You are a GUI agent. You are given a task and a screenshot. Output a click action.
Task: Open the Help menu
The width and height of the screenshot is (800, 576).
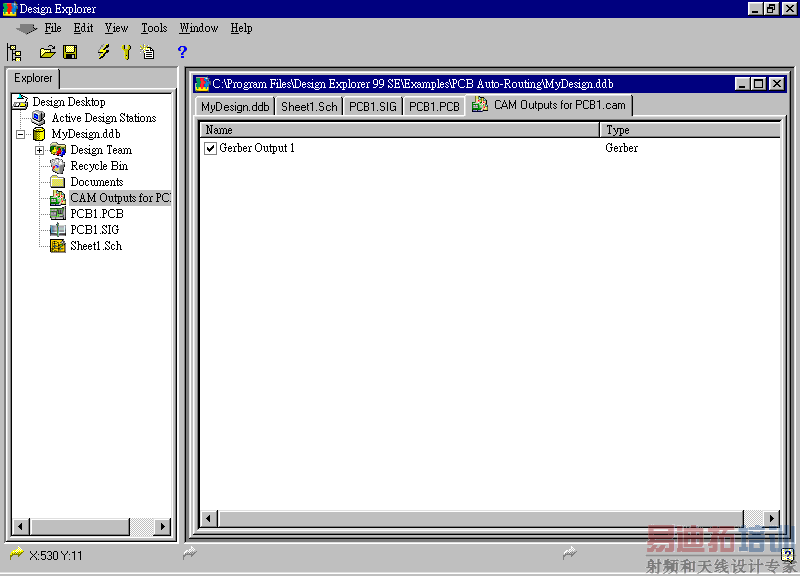click(x=241, y=28)
